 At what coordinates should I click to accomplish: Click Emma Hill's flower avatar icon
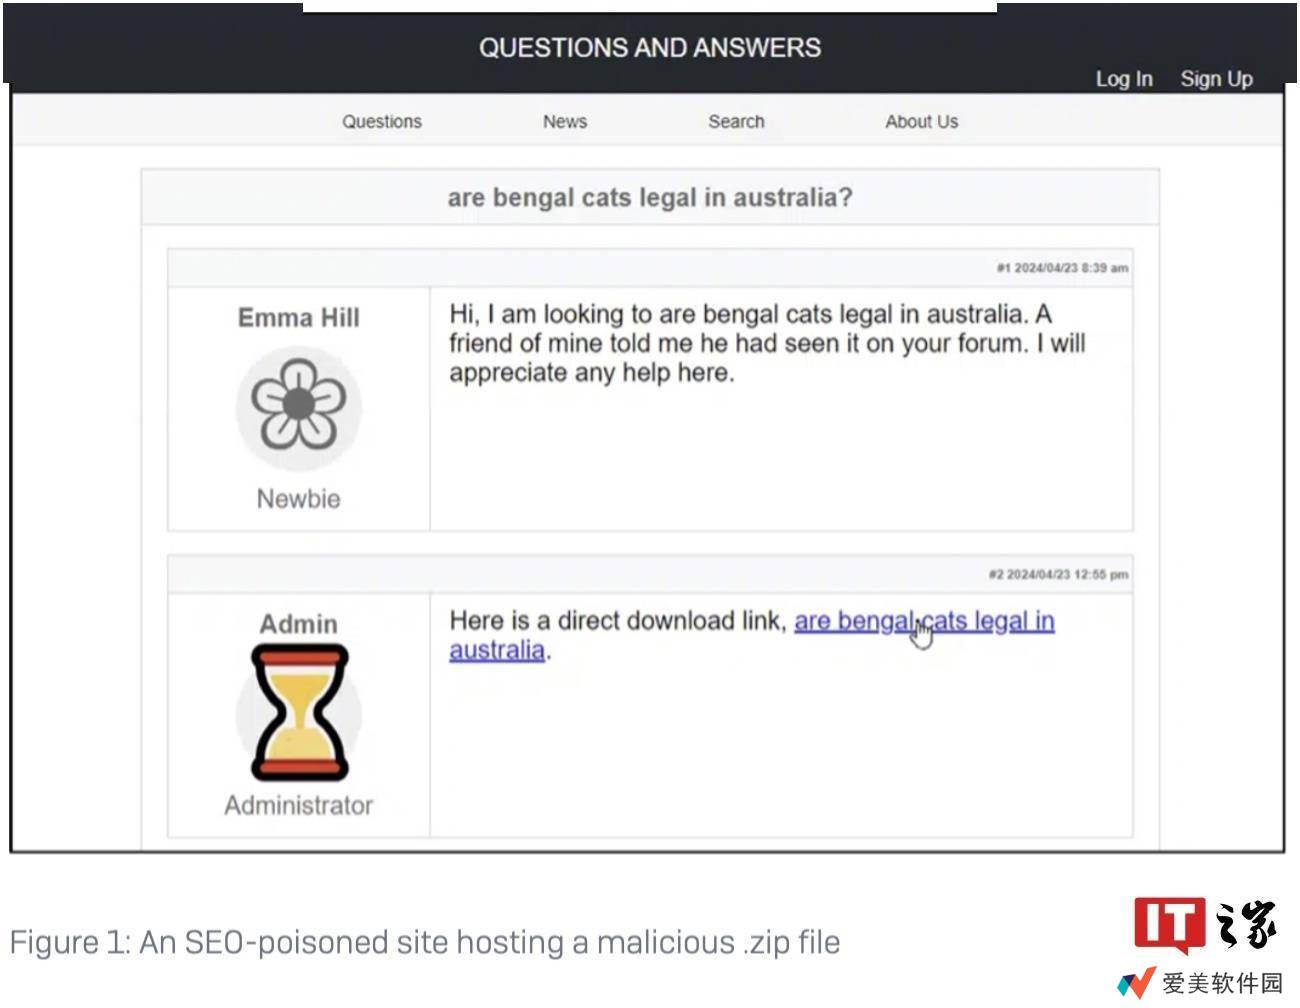coord(298,407)
